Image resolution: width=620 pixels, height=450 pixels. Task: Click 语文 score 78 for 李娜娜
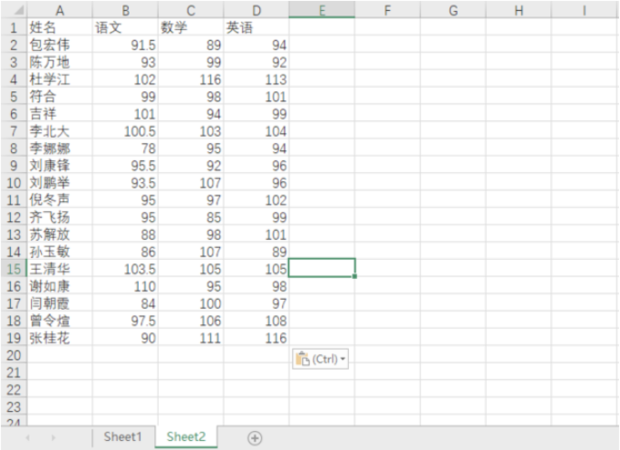click(125, 148)
